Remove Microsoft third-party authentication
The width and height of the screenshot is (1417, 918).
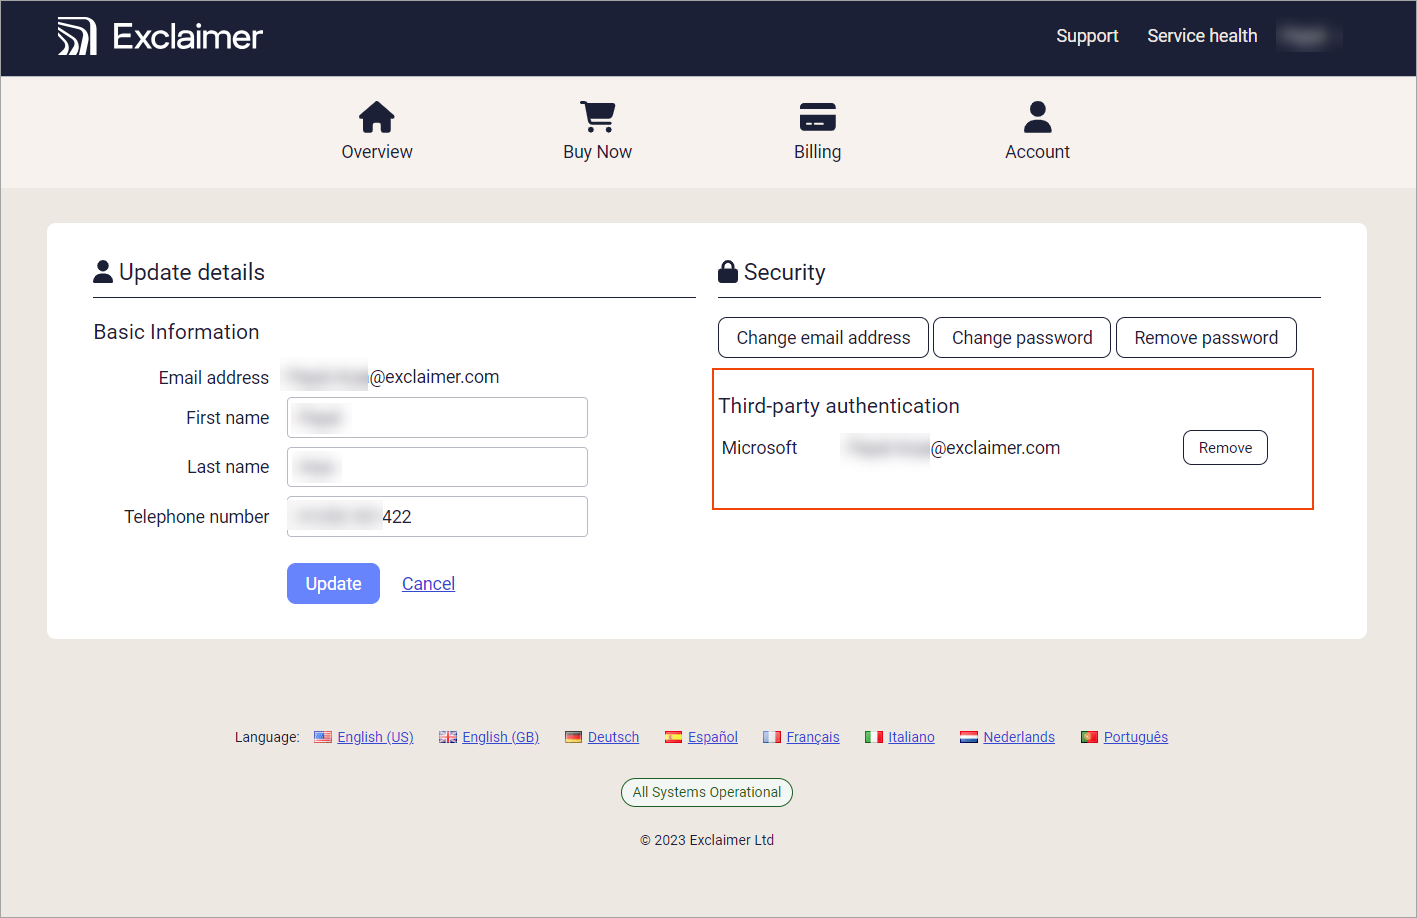[x=1225, y=448]
